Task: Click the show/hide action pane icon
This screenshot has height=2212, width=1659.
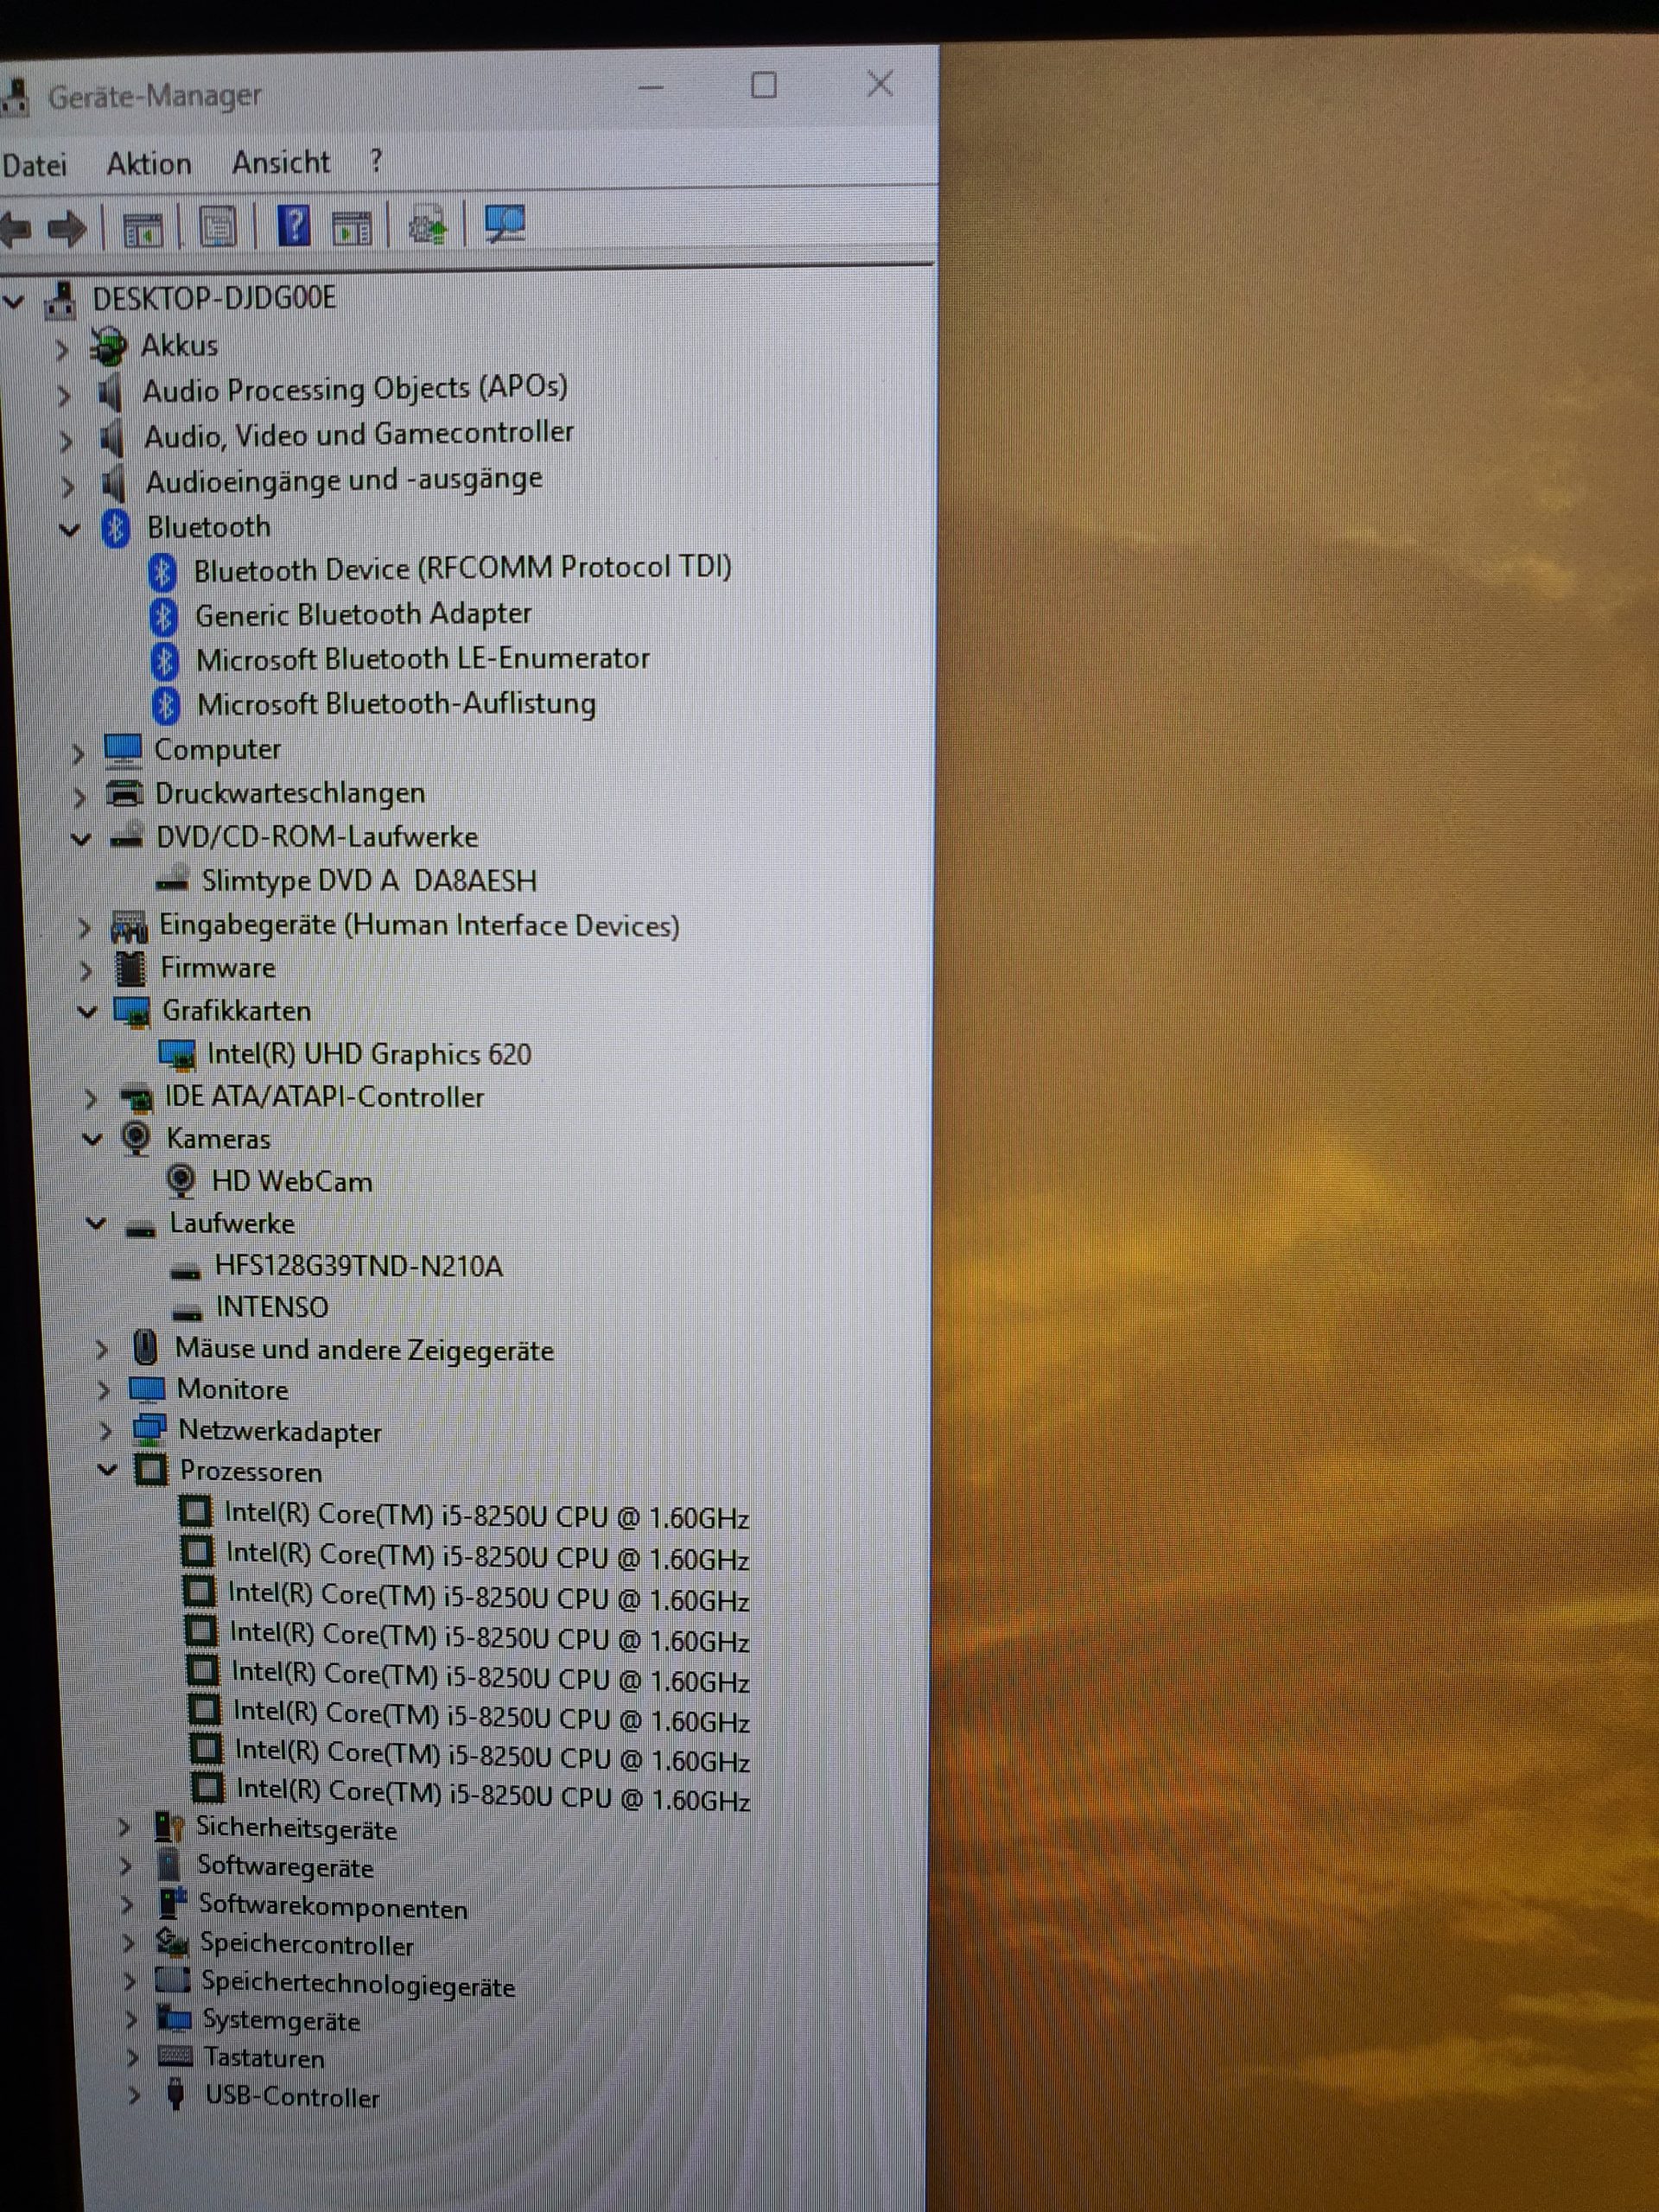Action: click(x=351, y=228)
